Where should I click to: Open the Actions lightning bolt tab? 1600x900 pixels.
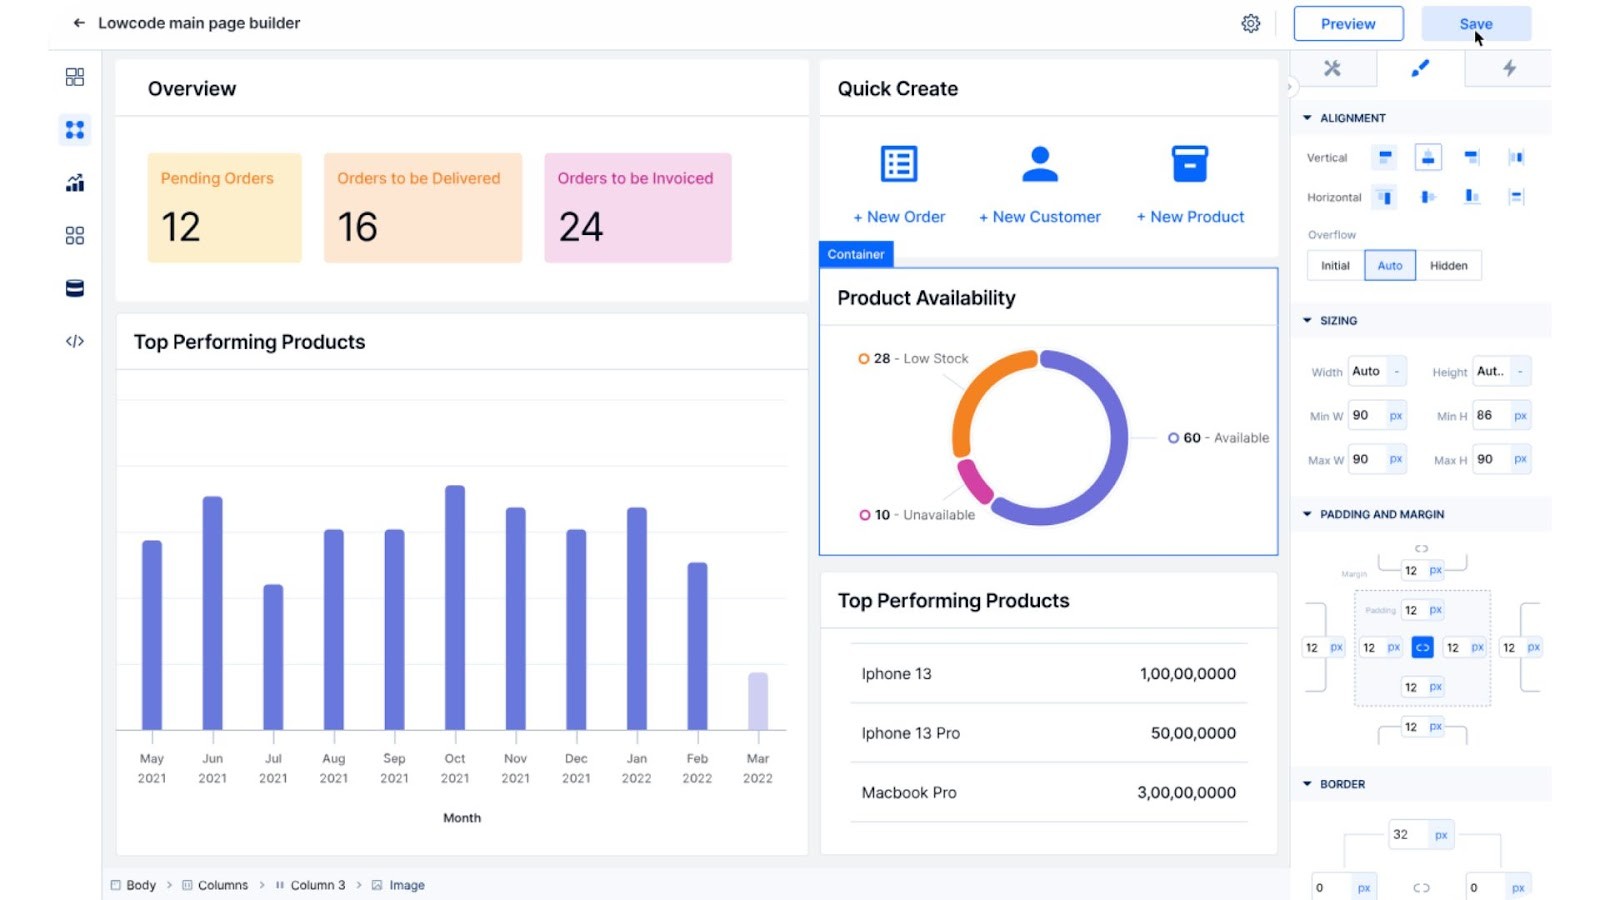tap(1508, 69)
